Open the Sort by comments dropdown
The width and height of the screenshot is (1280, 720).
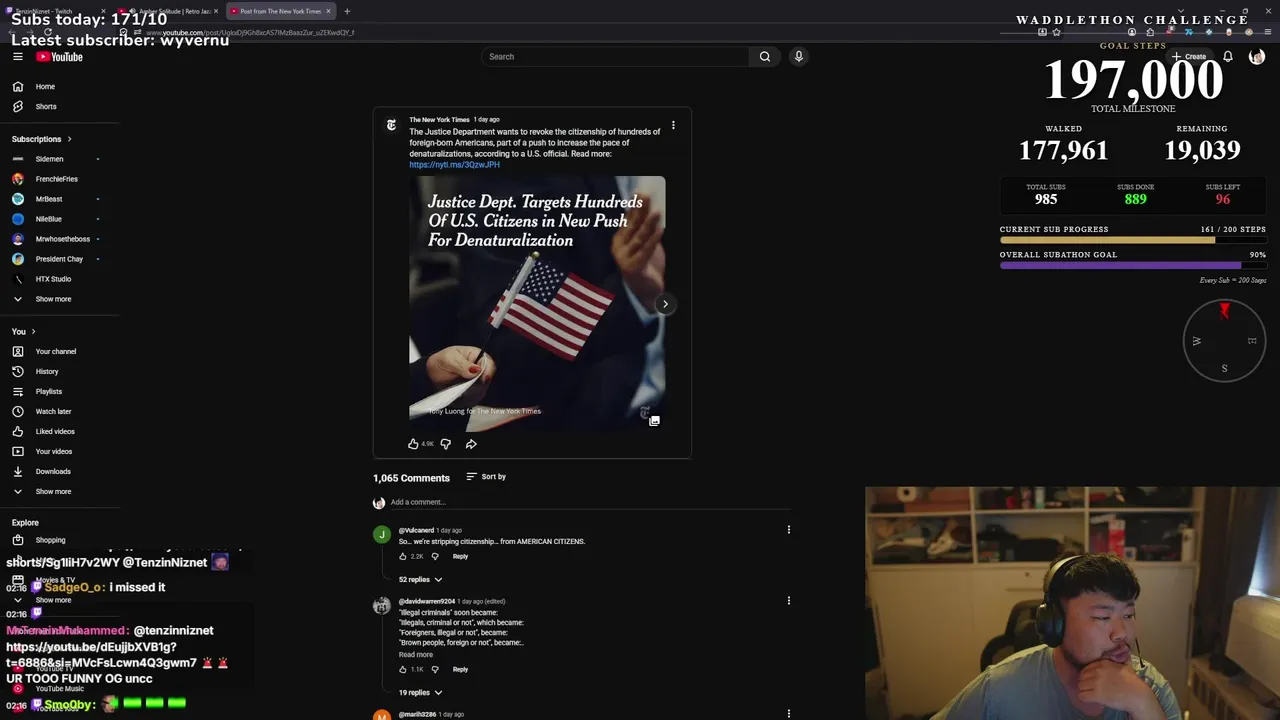486,477
